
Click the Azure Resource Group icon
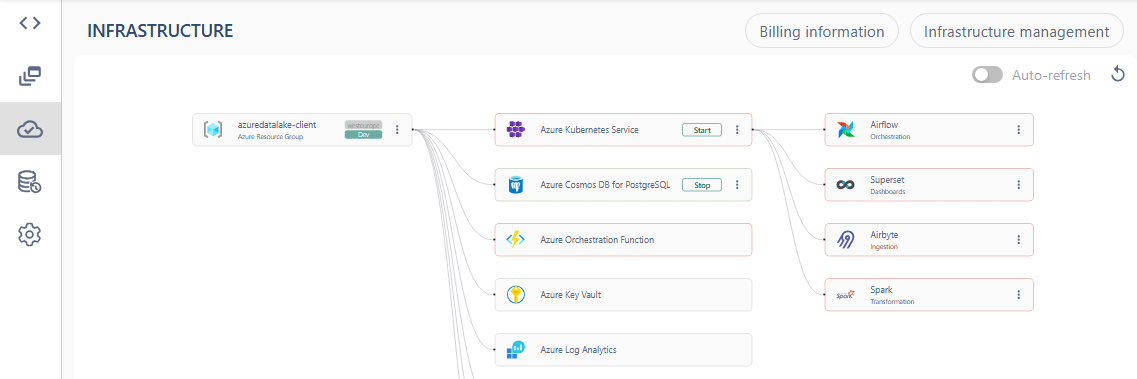tap(212, 130)
